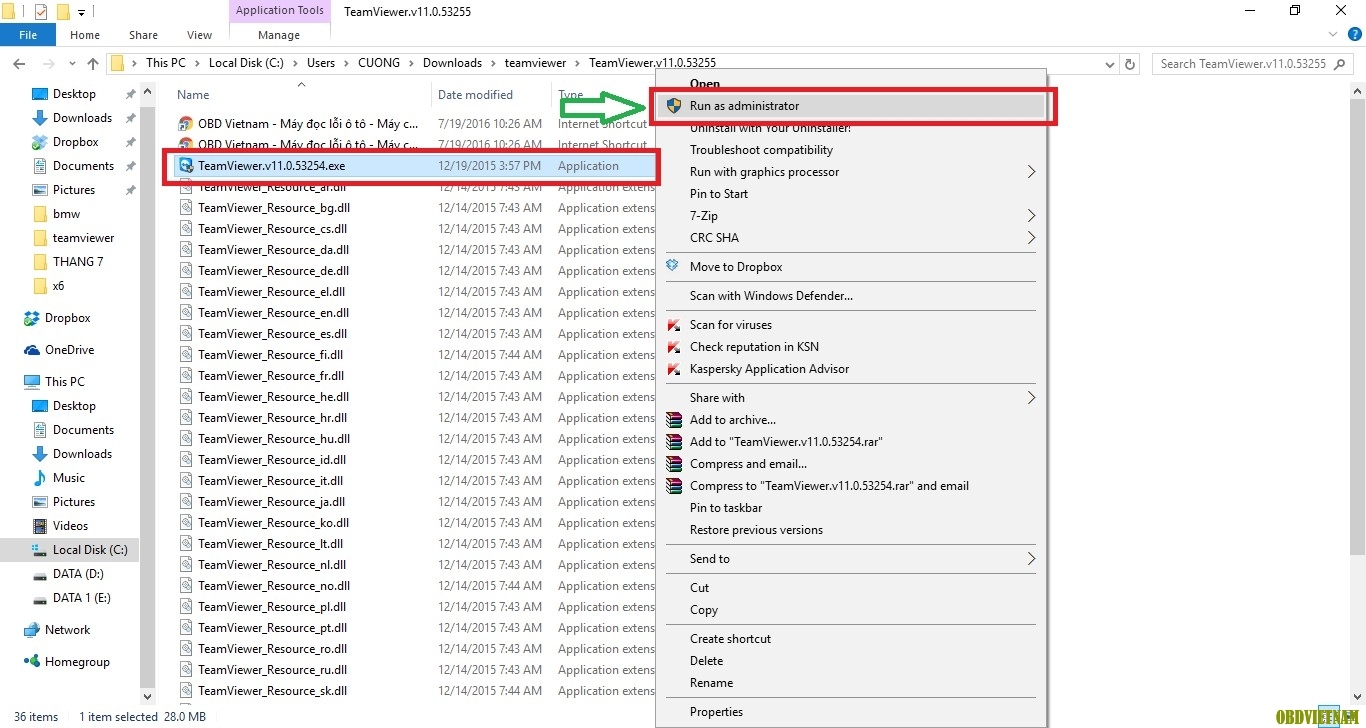Click the Music note icon in sidebar
This screenshot has height=728, width=1366.
click(40, 478)
